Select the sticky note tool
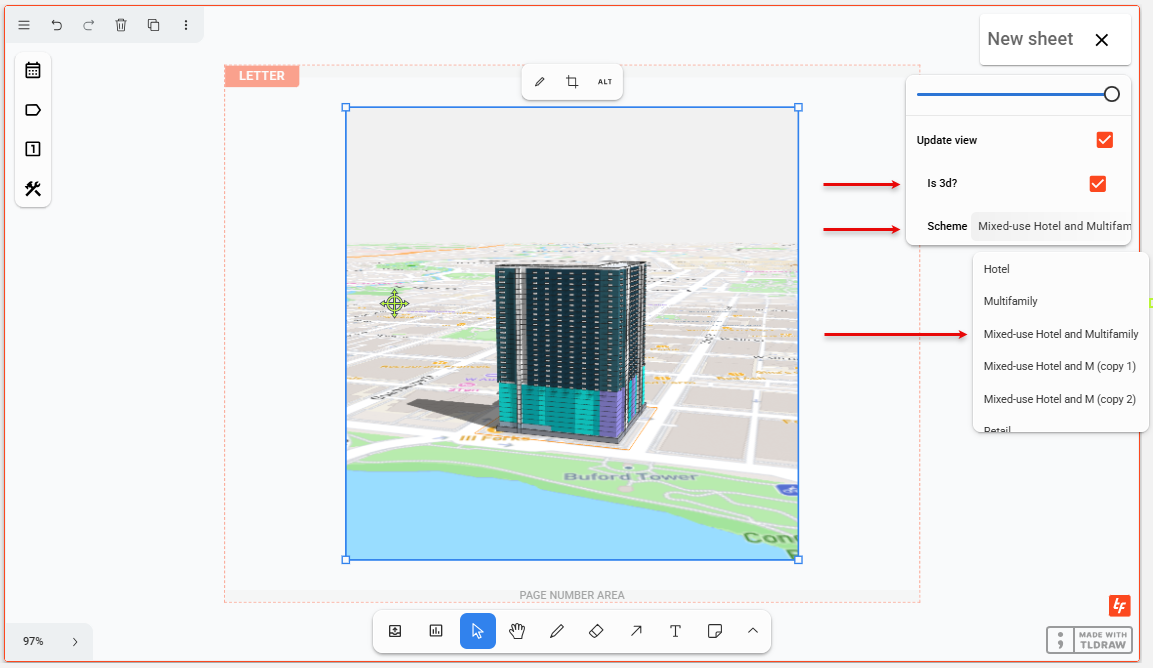 (x=714, y=631)
